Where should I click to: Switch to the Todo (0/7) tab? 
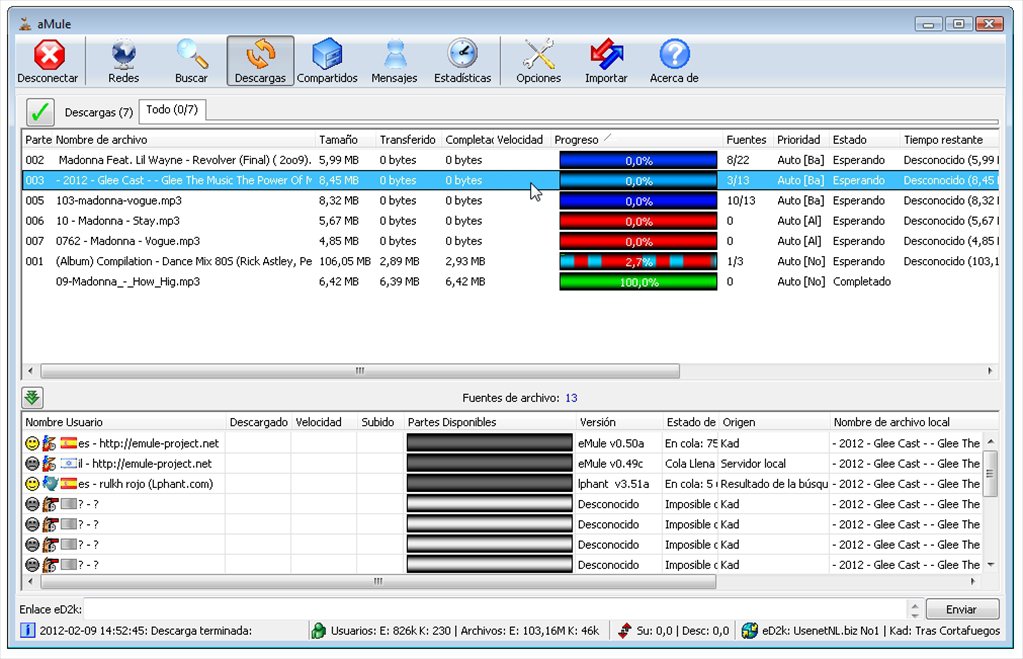172,110
